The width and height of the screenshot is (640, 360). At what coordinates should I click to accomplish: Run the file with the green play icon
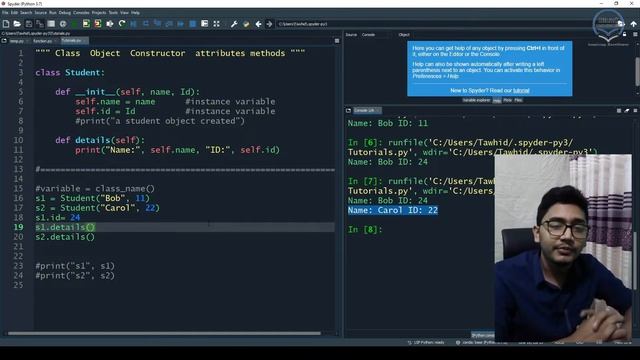coord(74,24)
